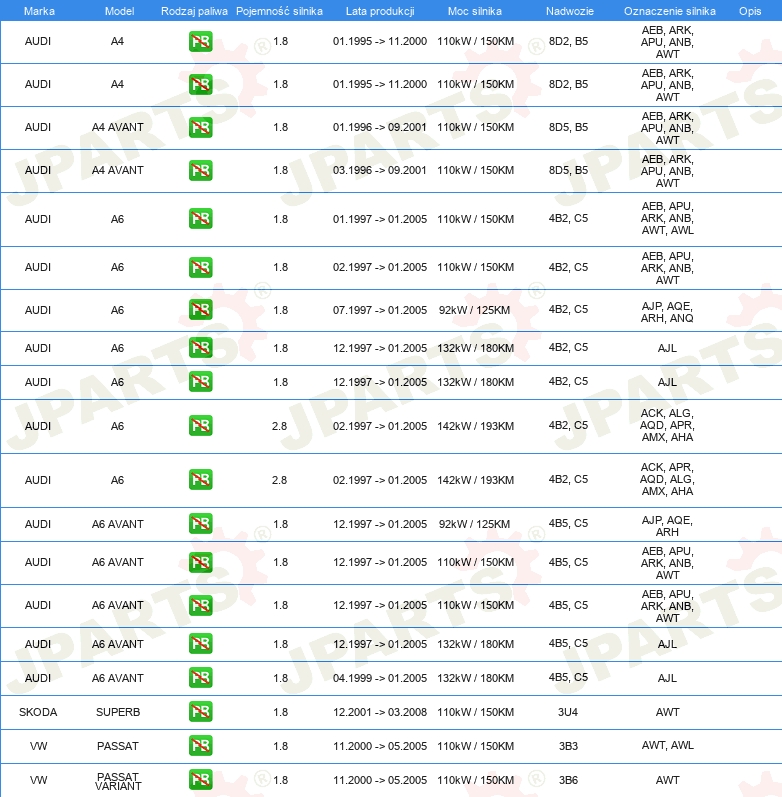Image resolution: width=782 pixels, height=797 pixels.
Task: Click the Model column header
Action: pos(119,11)
